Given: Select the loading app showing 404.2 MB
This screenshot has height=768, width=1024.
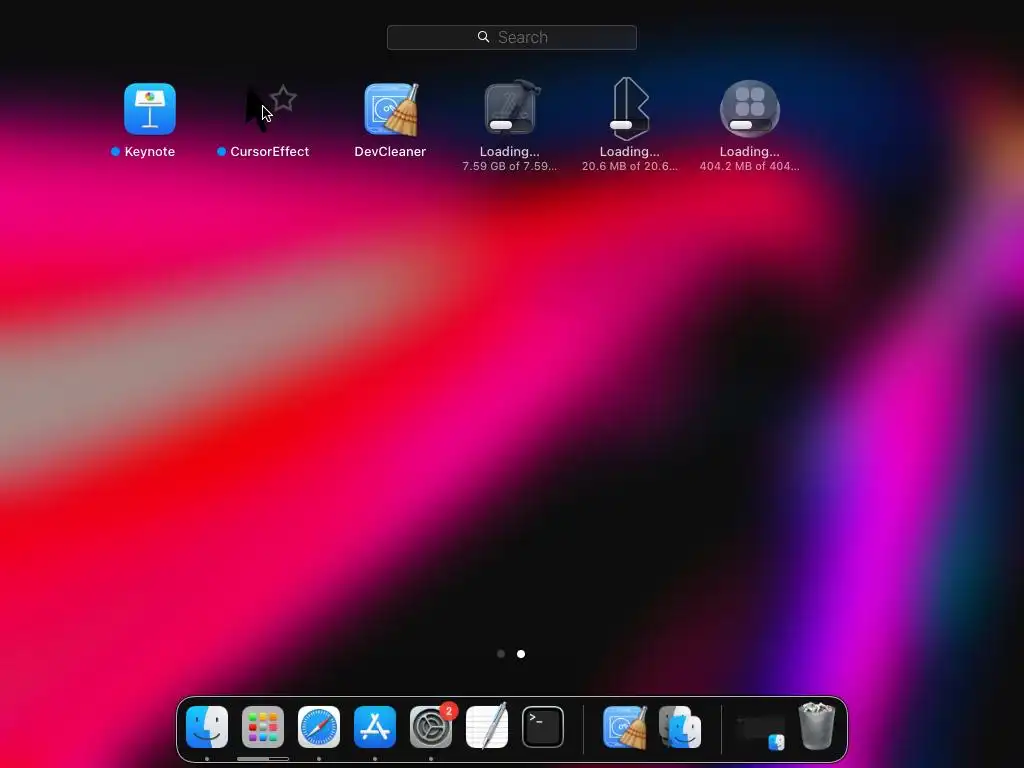Looking at the screenshot, I should 750,108.
